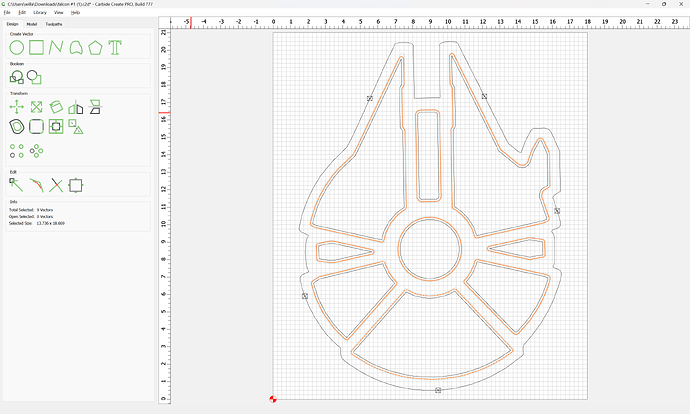This screenshot has width=690, height=414.
Task: Switch to the Model tab
Action: (x=32, y=22)
